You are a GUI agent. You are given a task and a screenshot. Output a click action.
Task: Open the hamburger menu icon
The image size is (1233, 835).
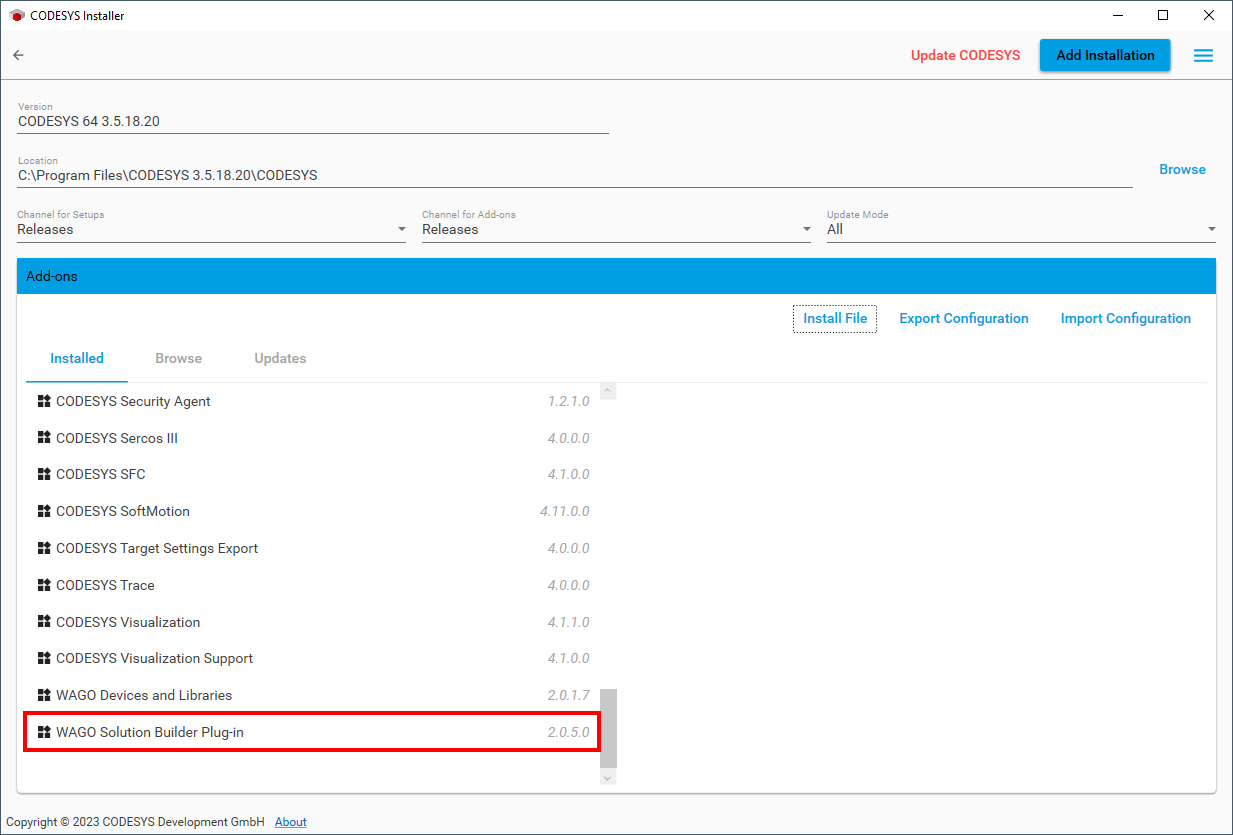[1203, 56]
